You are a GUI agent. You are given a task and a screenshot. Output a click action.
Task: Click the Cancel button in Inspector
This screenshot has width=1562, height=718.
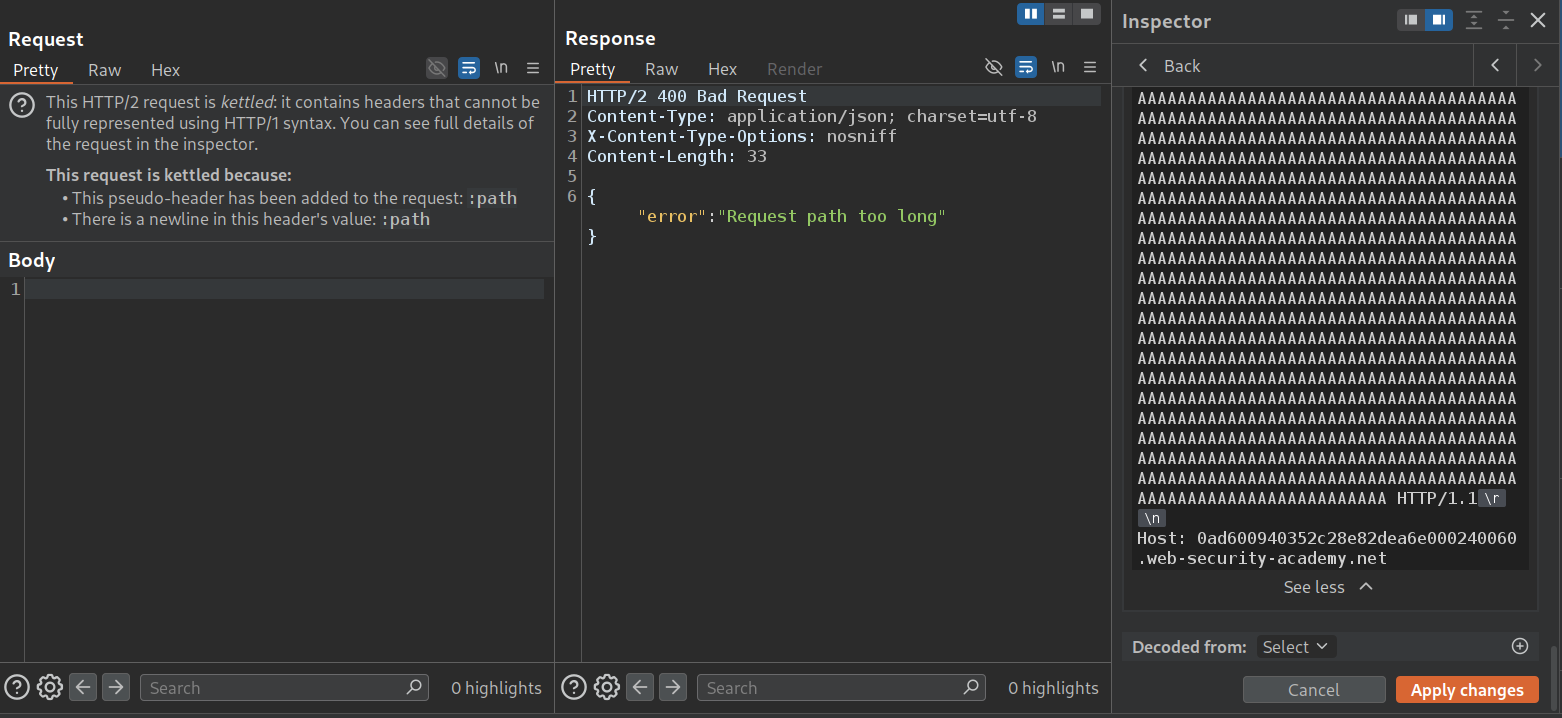(1313, 690)
